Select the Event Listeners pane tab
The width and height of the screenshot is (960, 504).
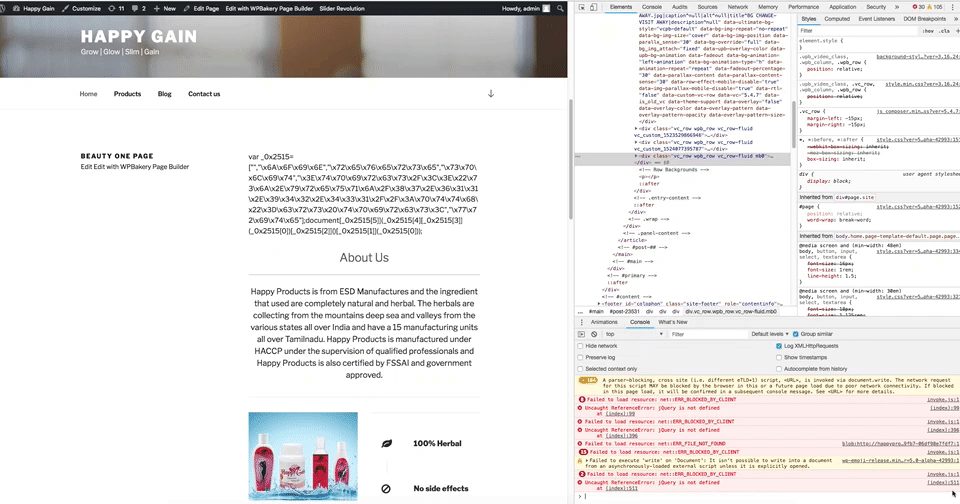pos(876,19)
